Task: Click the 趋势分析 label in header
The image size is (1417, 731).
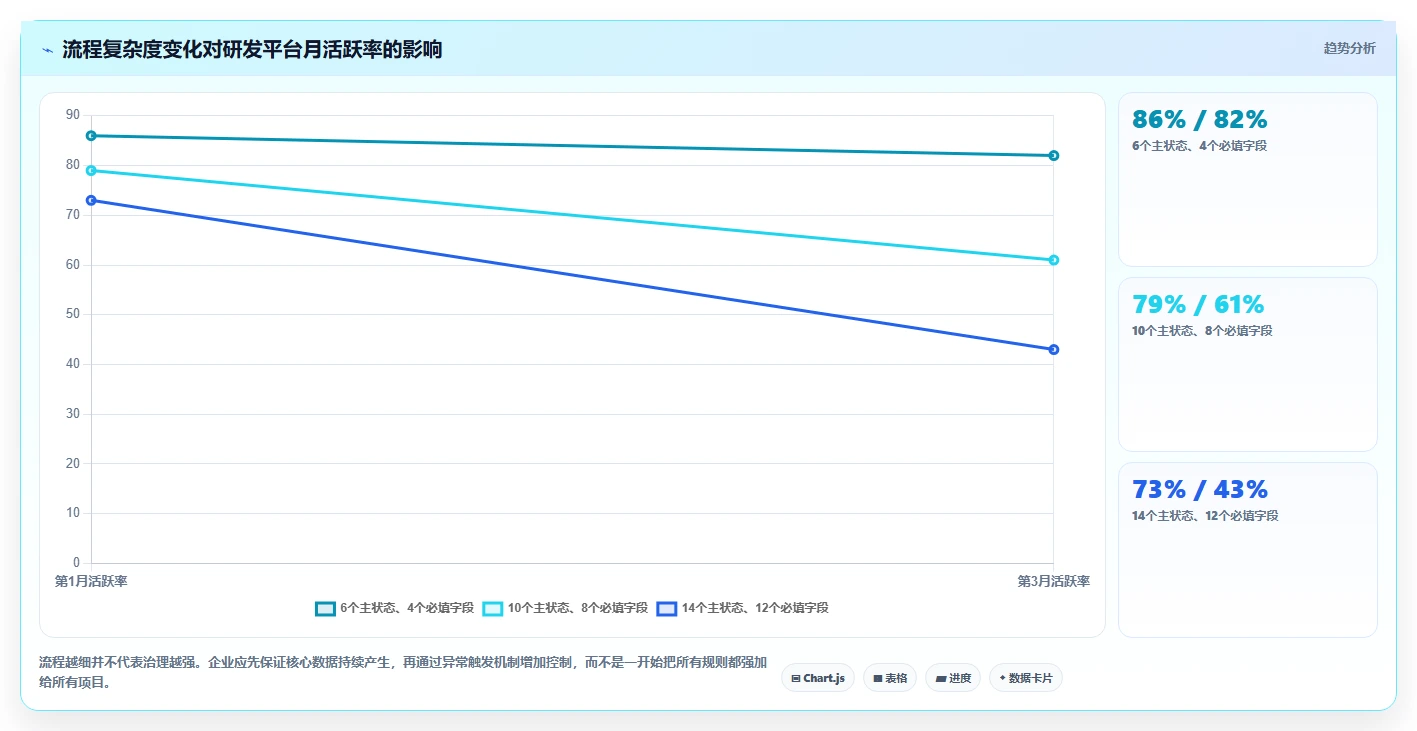Action: click(1349, 48)
